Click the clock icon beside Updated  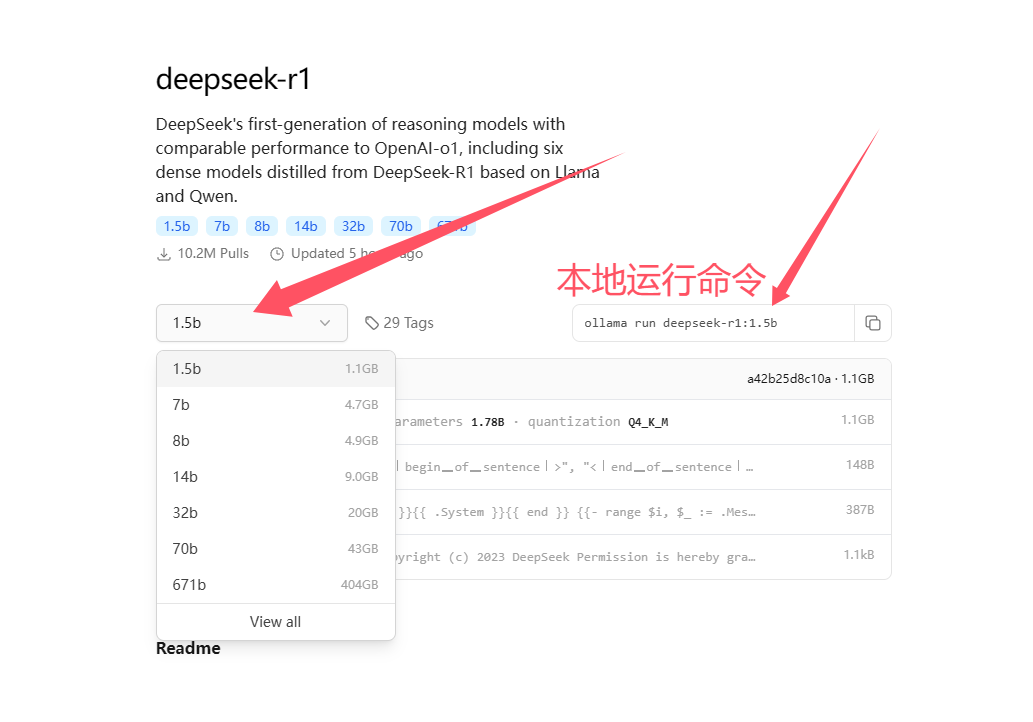click(x=277, y=254)
